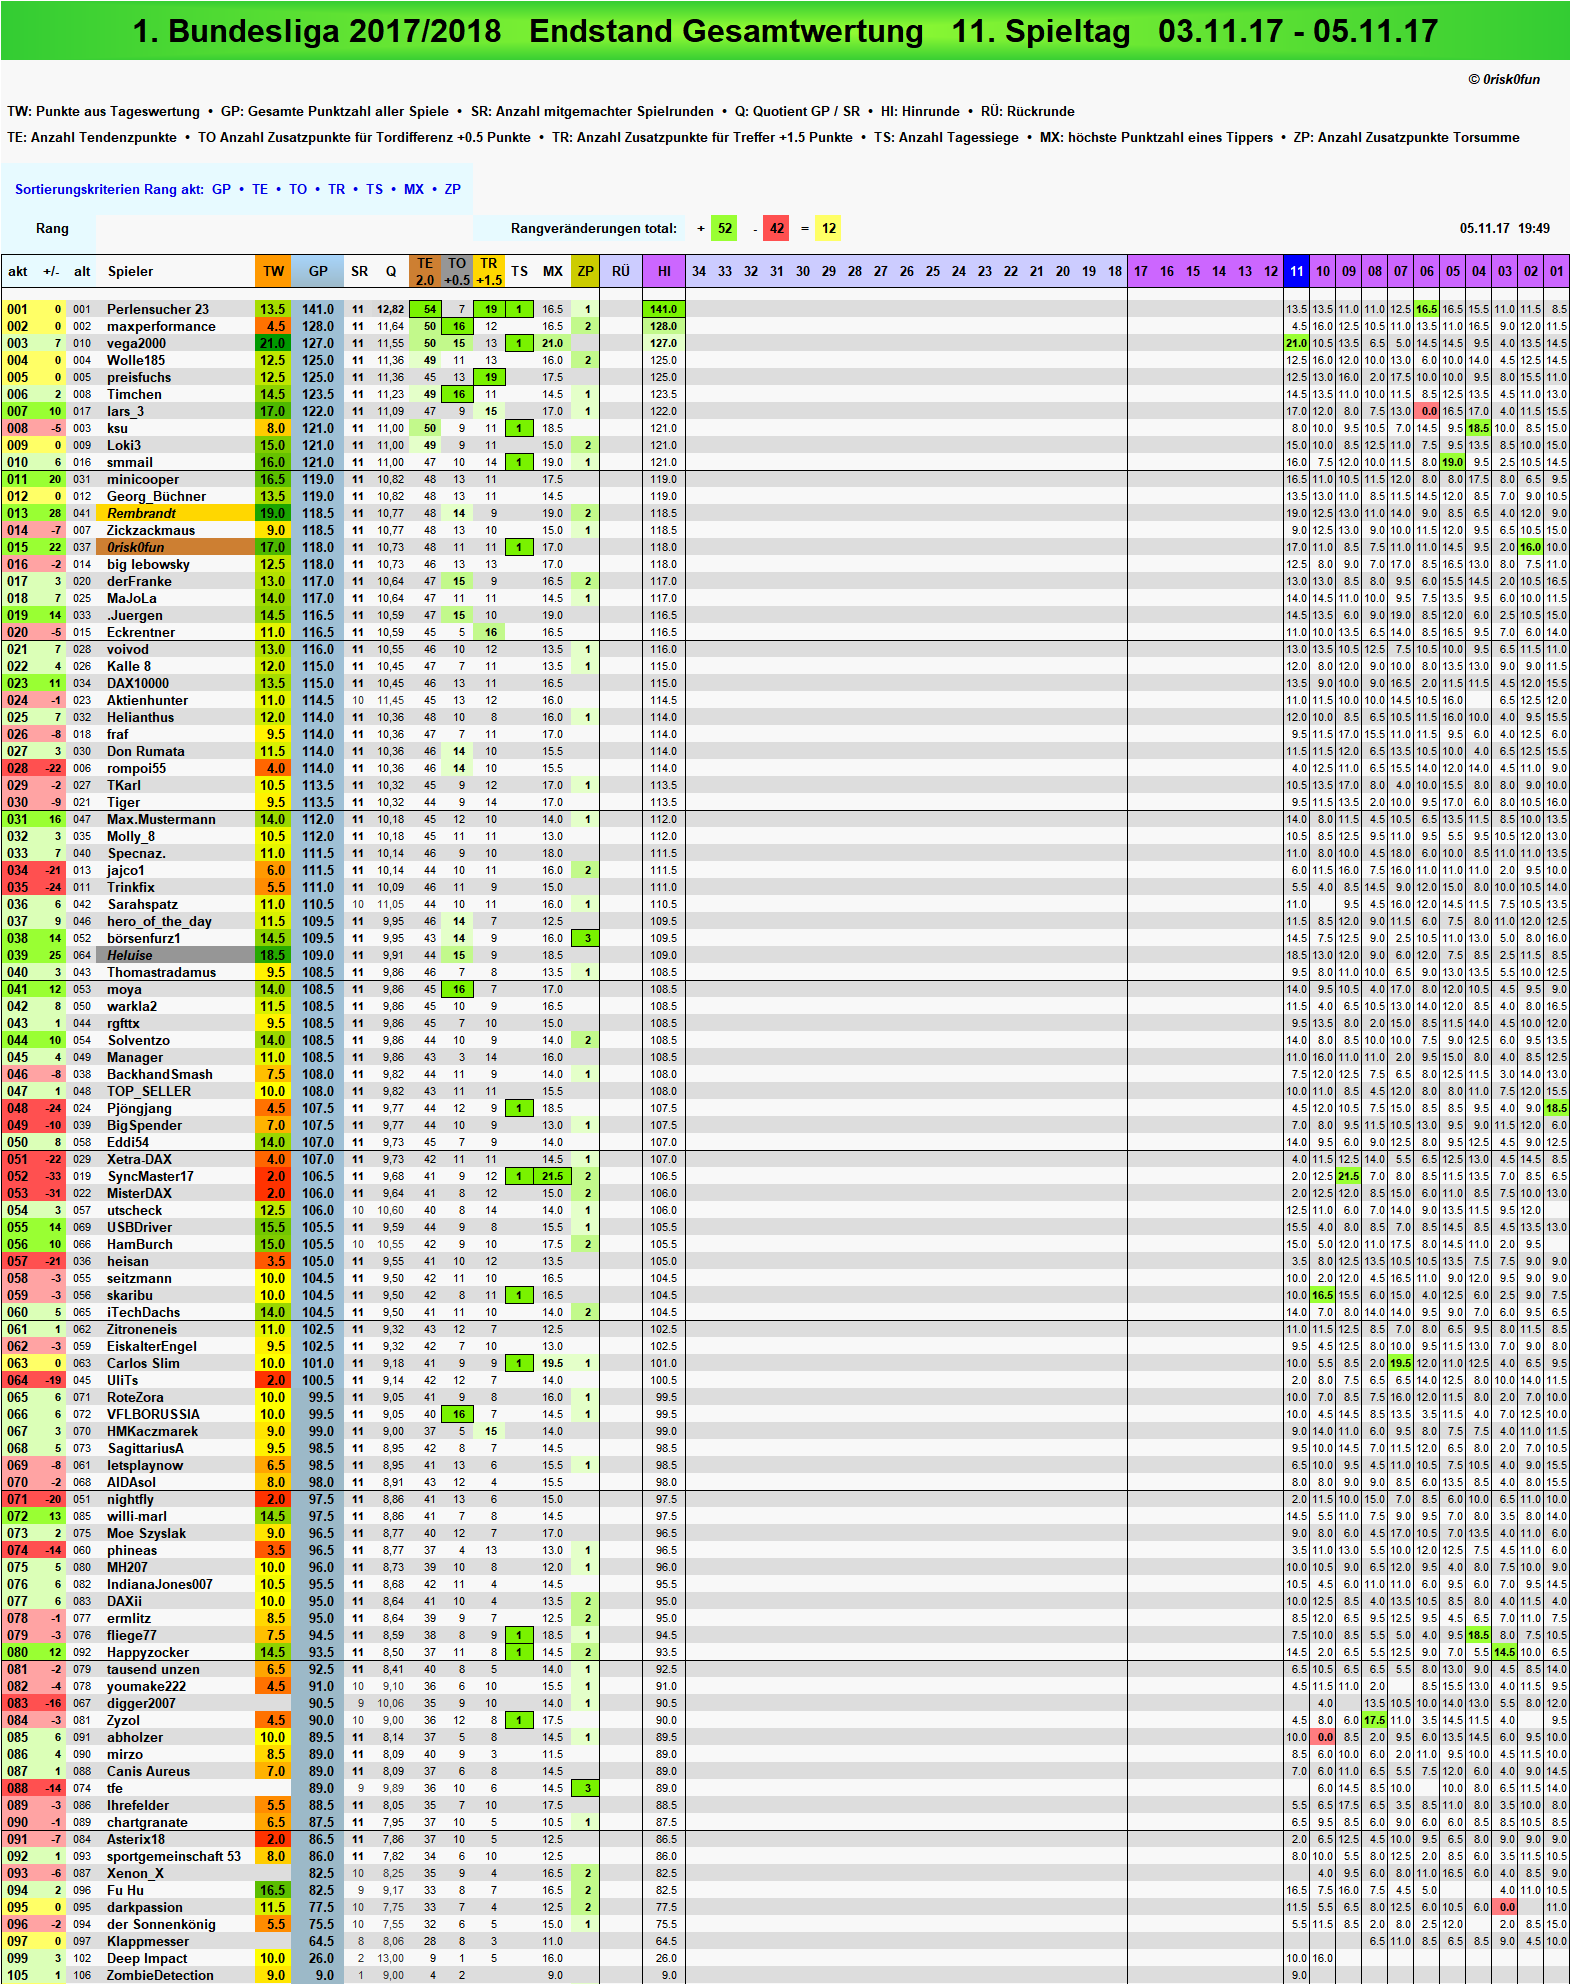The image size is (1570, 1984).
Task: Select player Eckrentner
Action: click(140, 632)
